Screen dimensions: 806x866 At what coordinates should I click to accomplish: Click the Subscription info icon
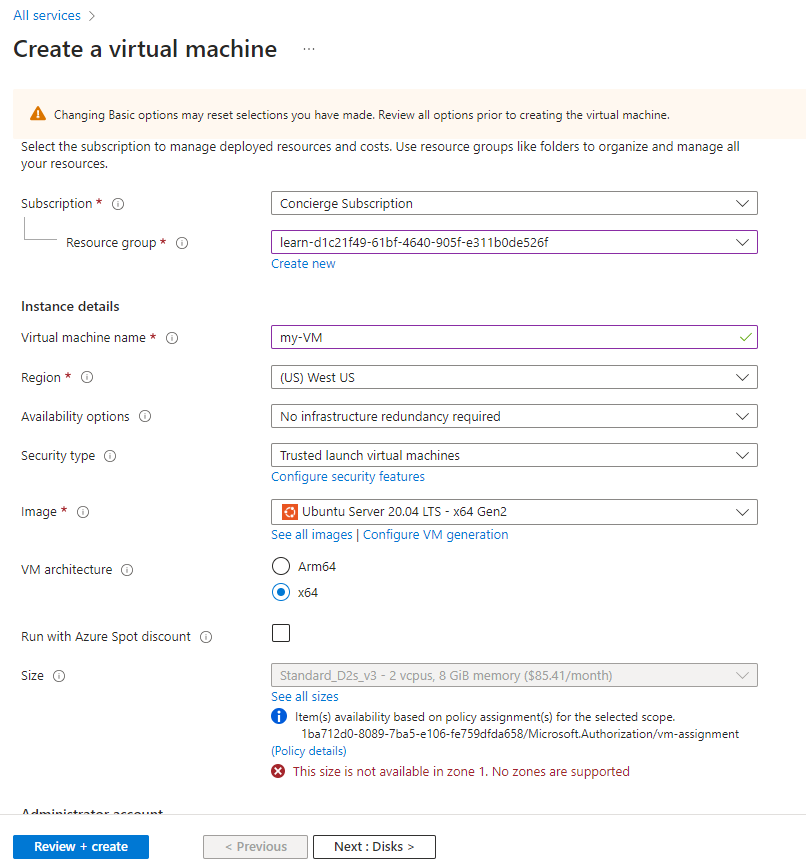[118, 204]
